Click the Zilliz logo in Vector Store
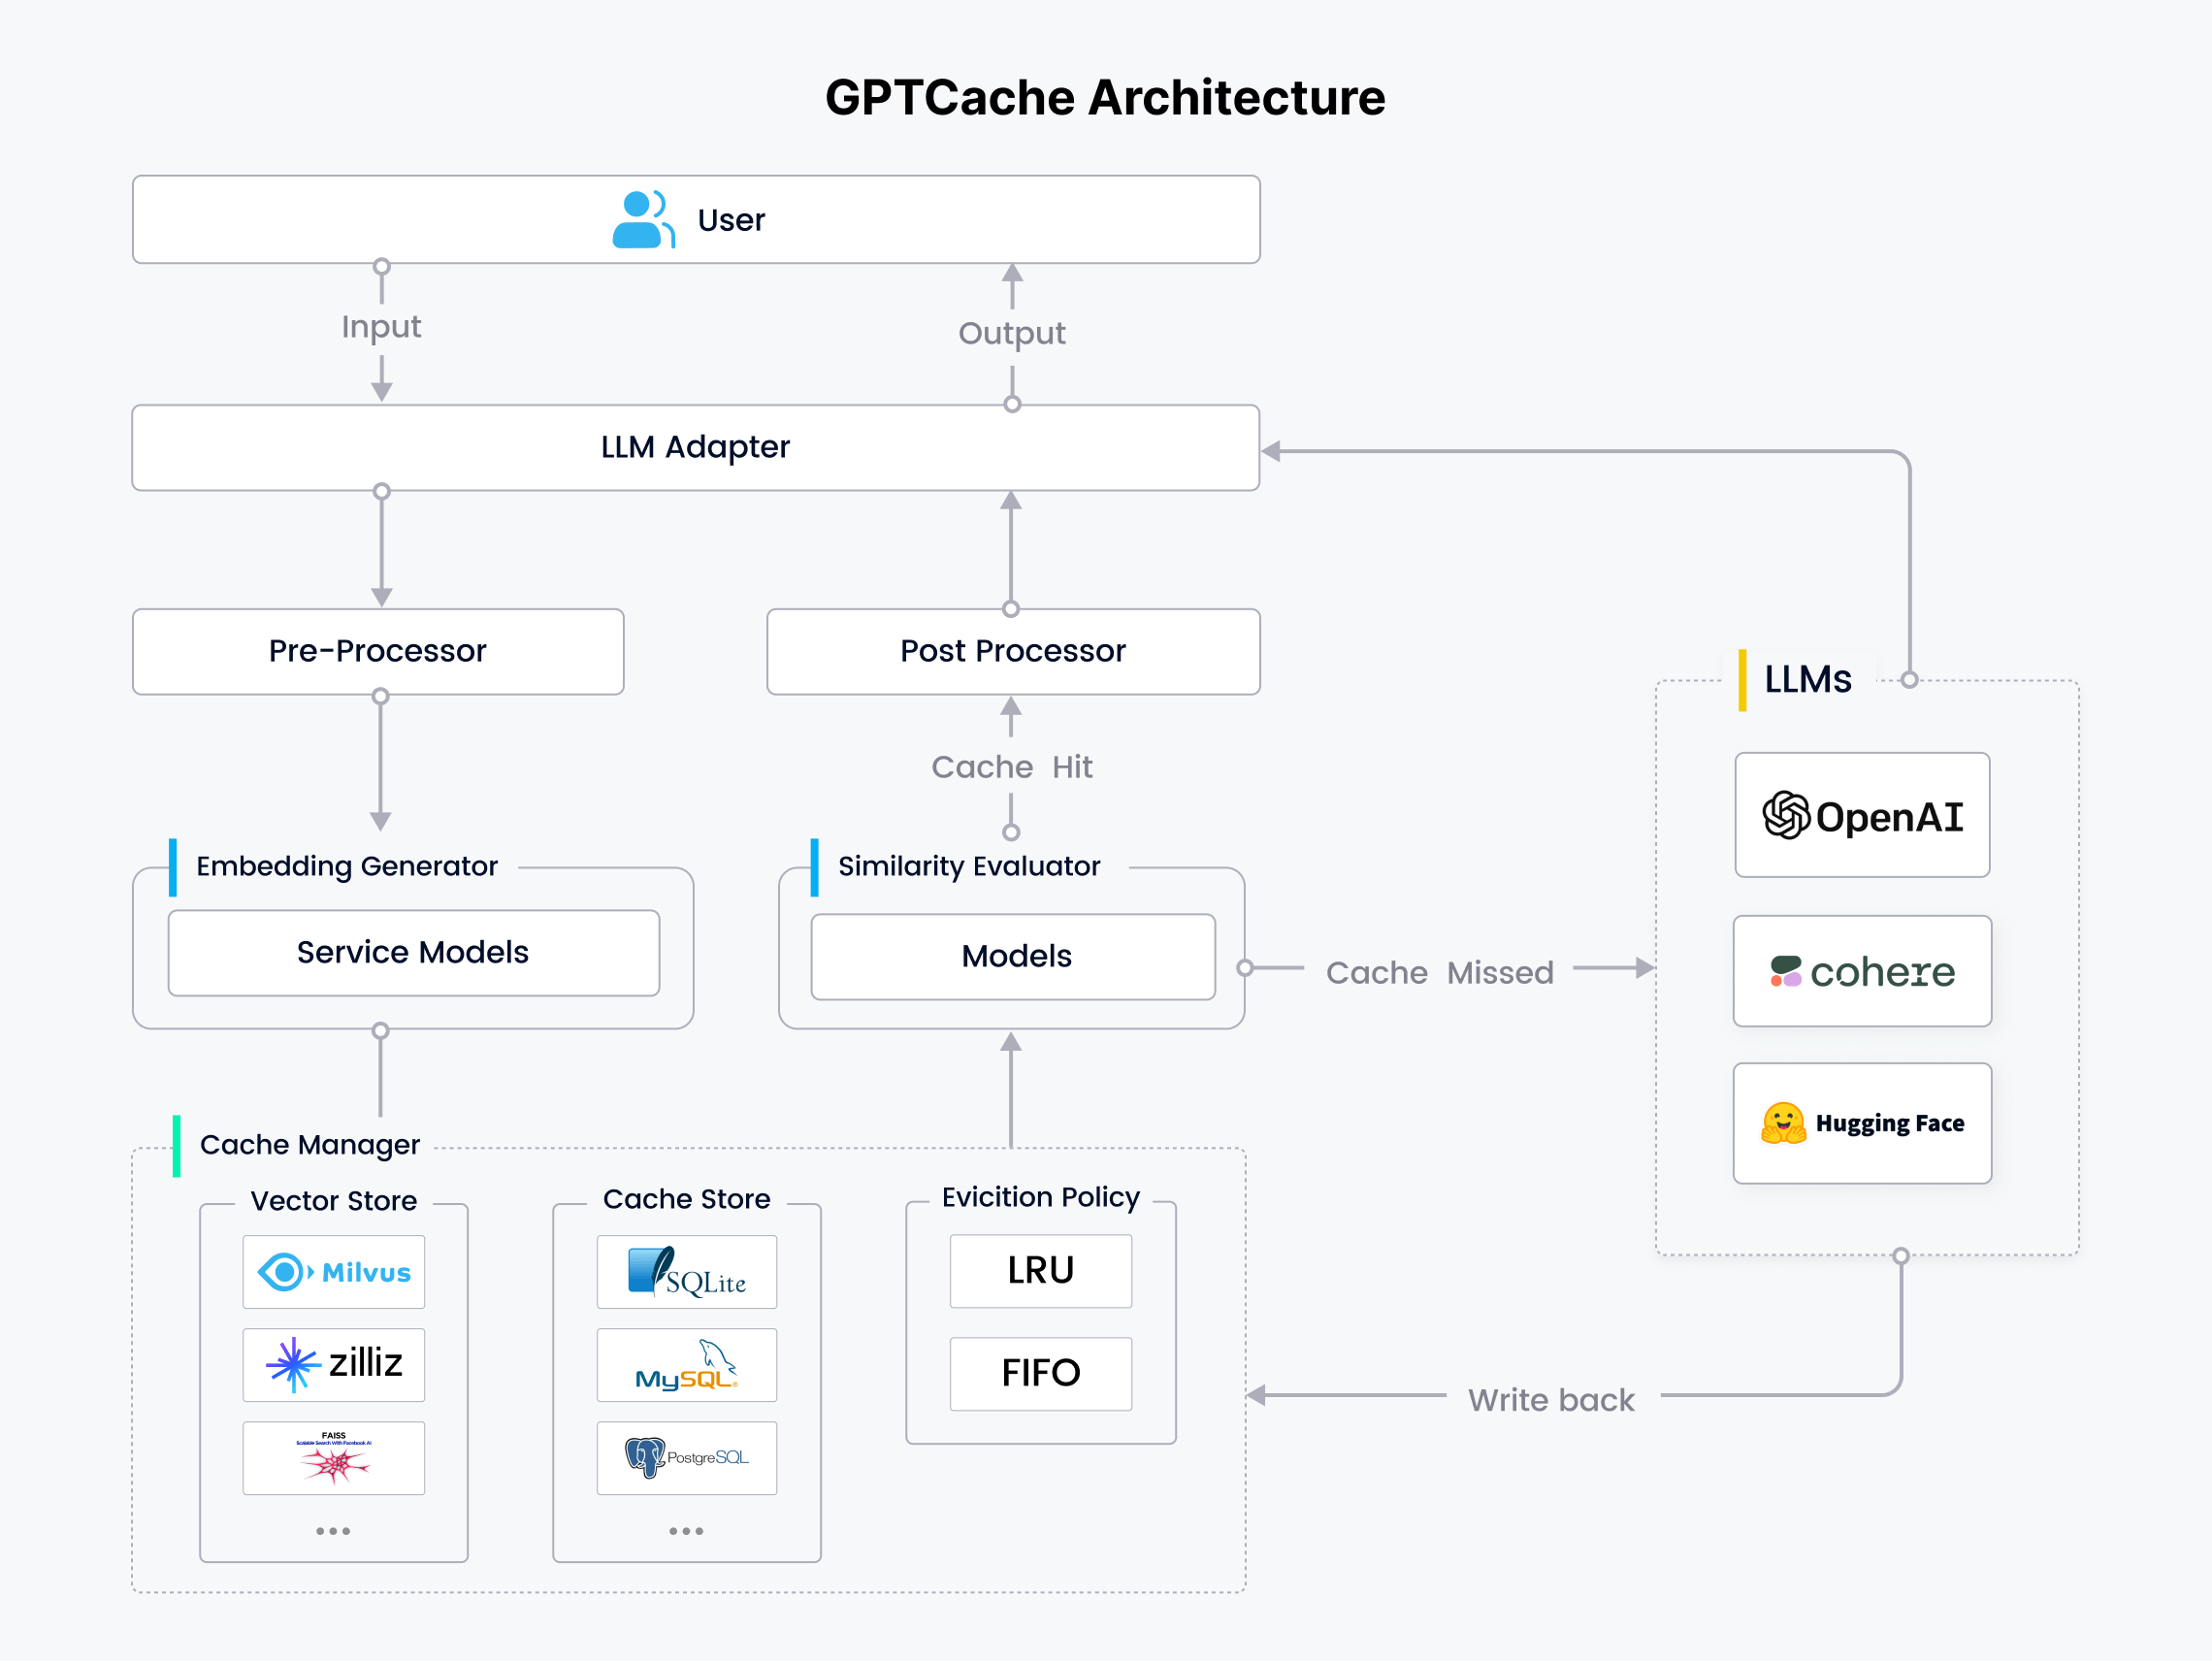The width and height of the screenshot is (2212, 1661). pyautogui.click(x=333, y=1363)
